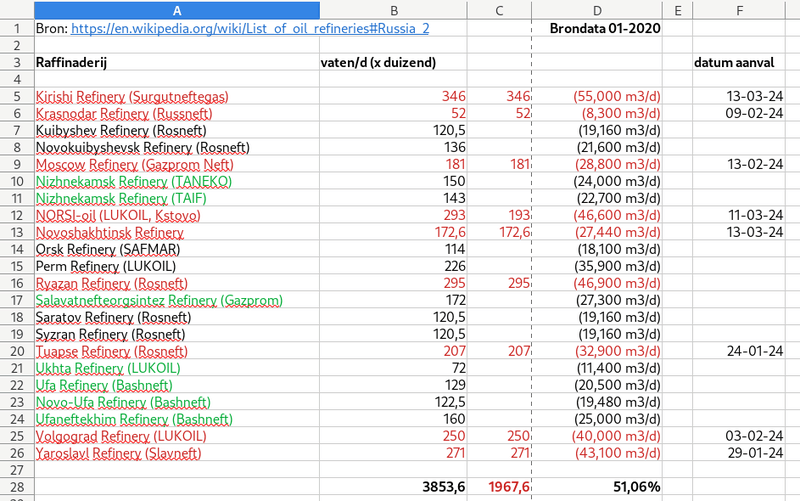Select column D header

(597, 11)
